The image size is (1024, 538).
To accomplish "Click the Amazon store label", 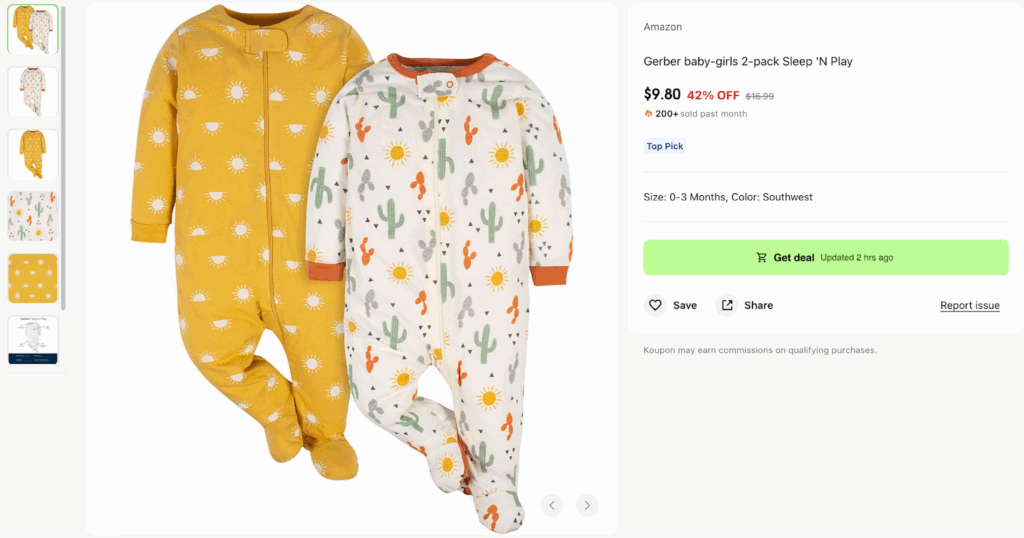I will coord(663,27).
